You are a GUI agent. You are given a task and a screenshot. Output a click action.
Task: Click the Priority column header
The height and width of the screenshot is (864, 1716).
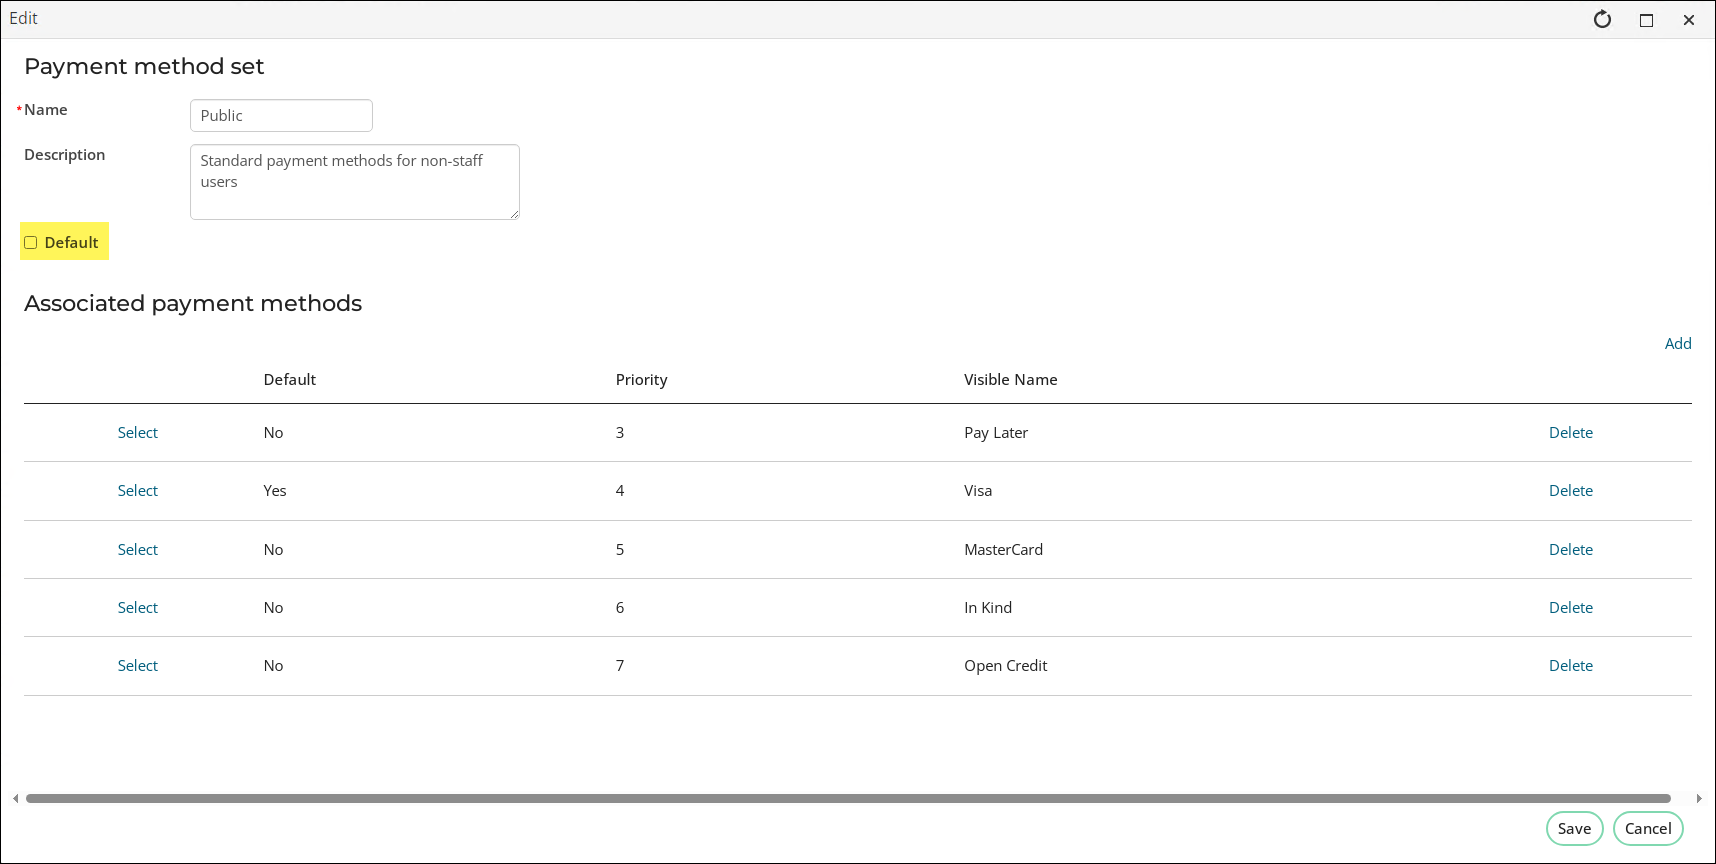click(641, 379)
